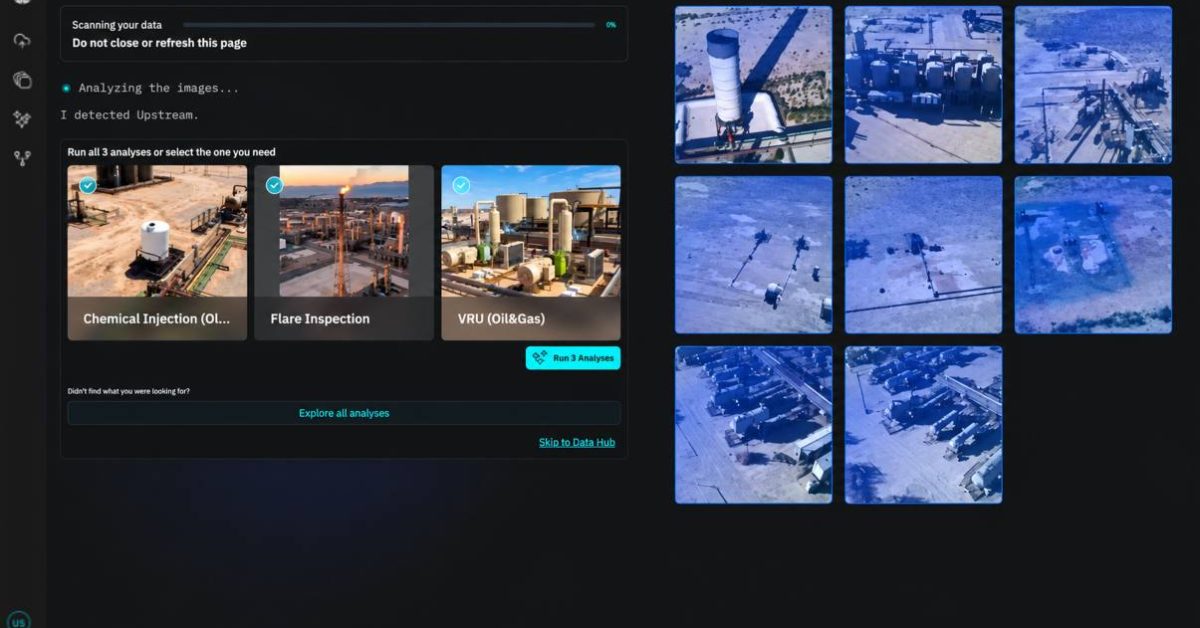Click 'Analyzing the images...' status text
The height and width of the screenshot is (628, 1200).
pyautogui.click(x=159, y=88)
